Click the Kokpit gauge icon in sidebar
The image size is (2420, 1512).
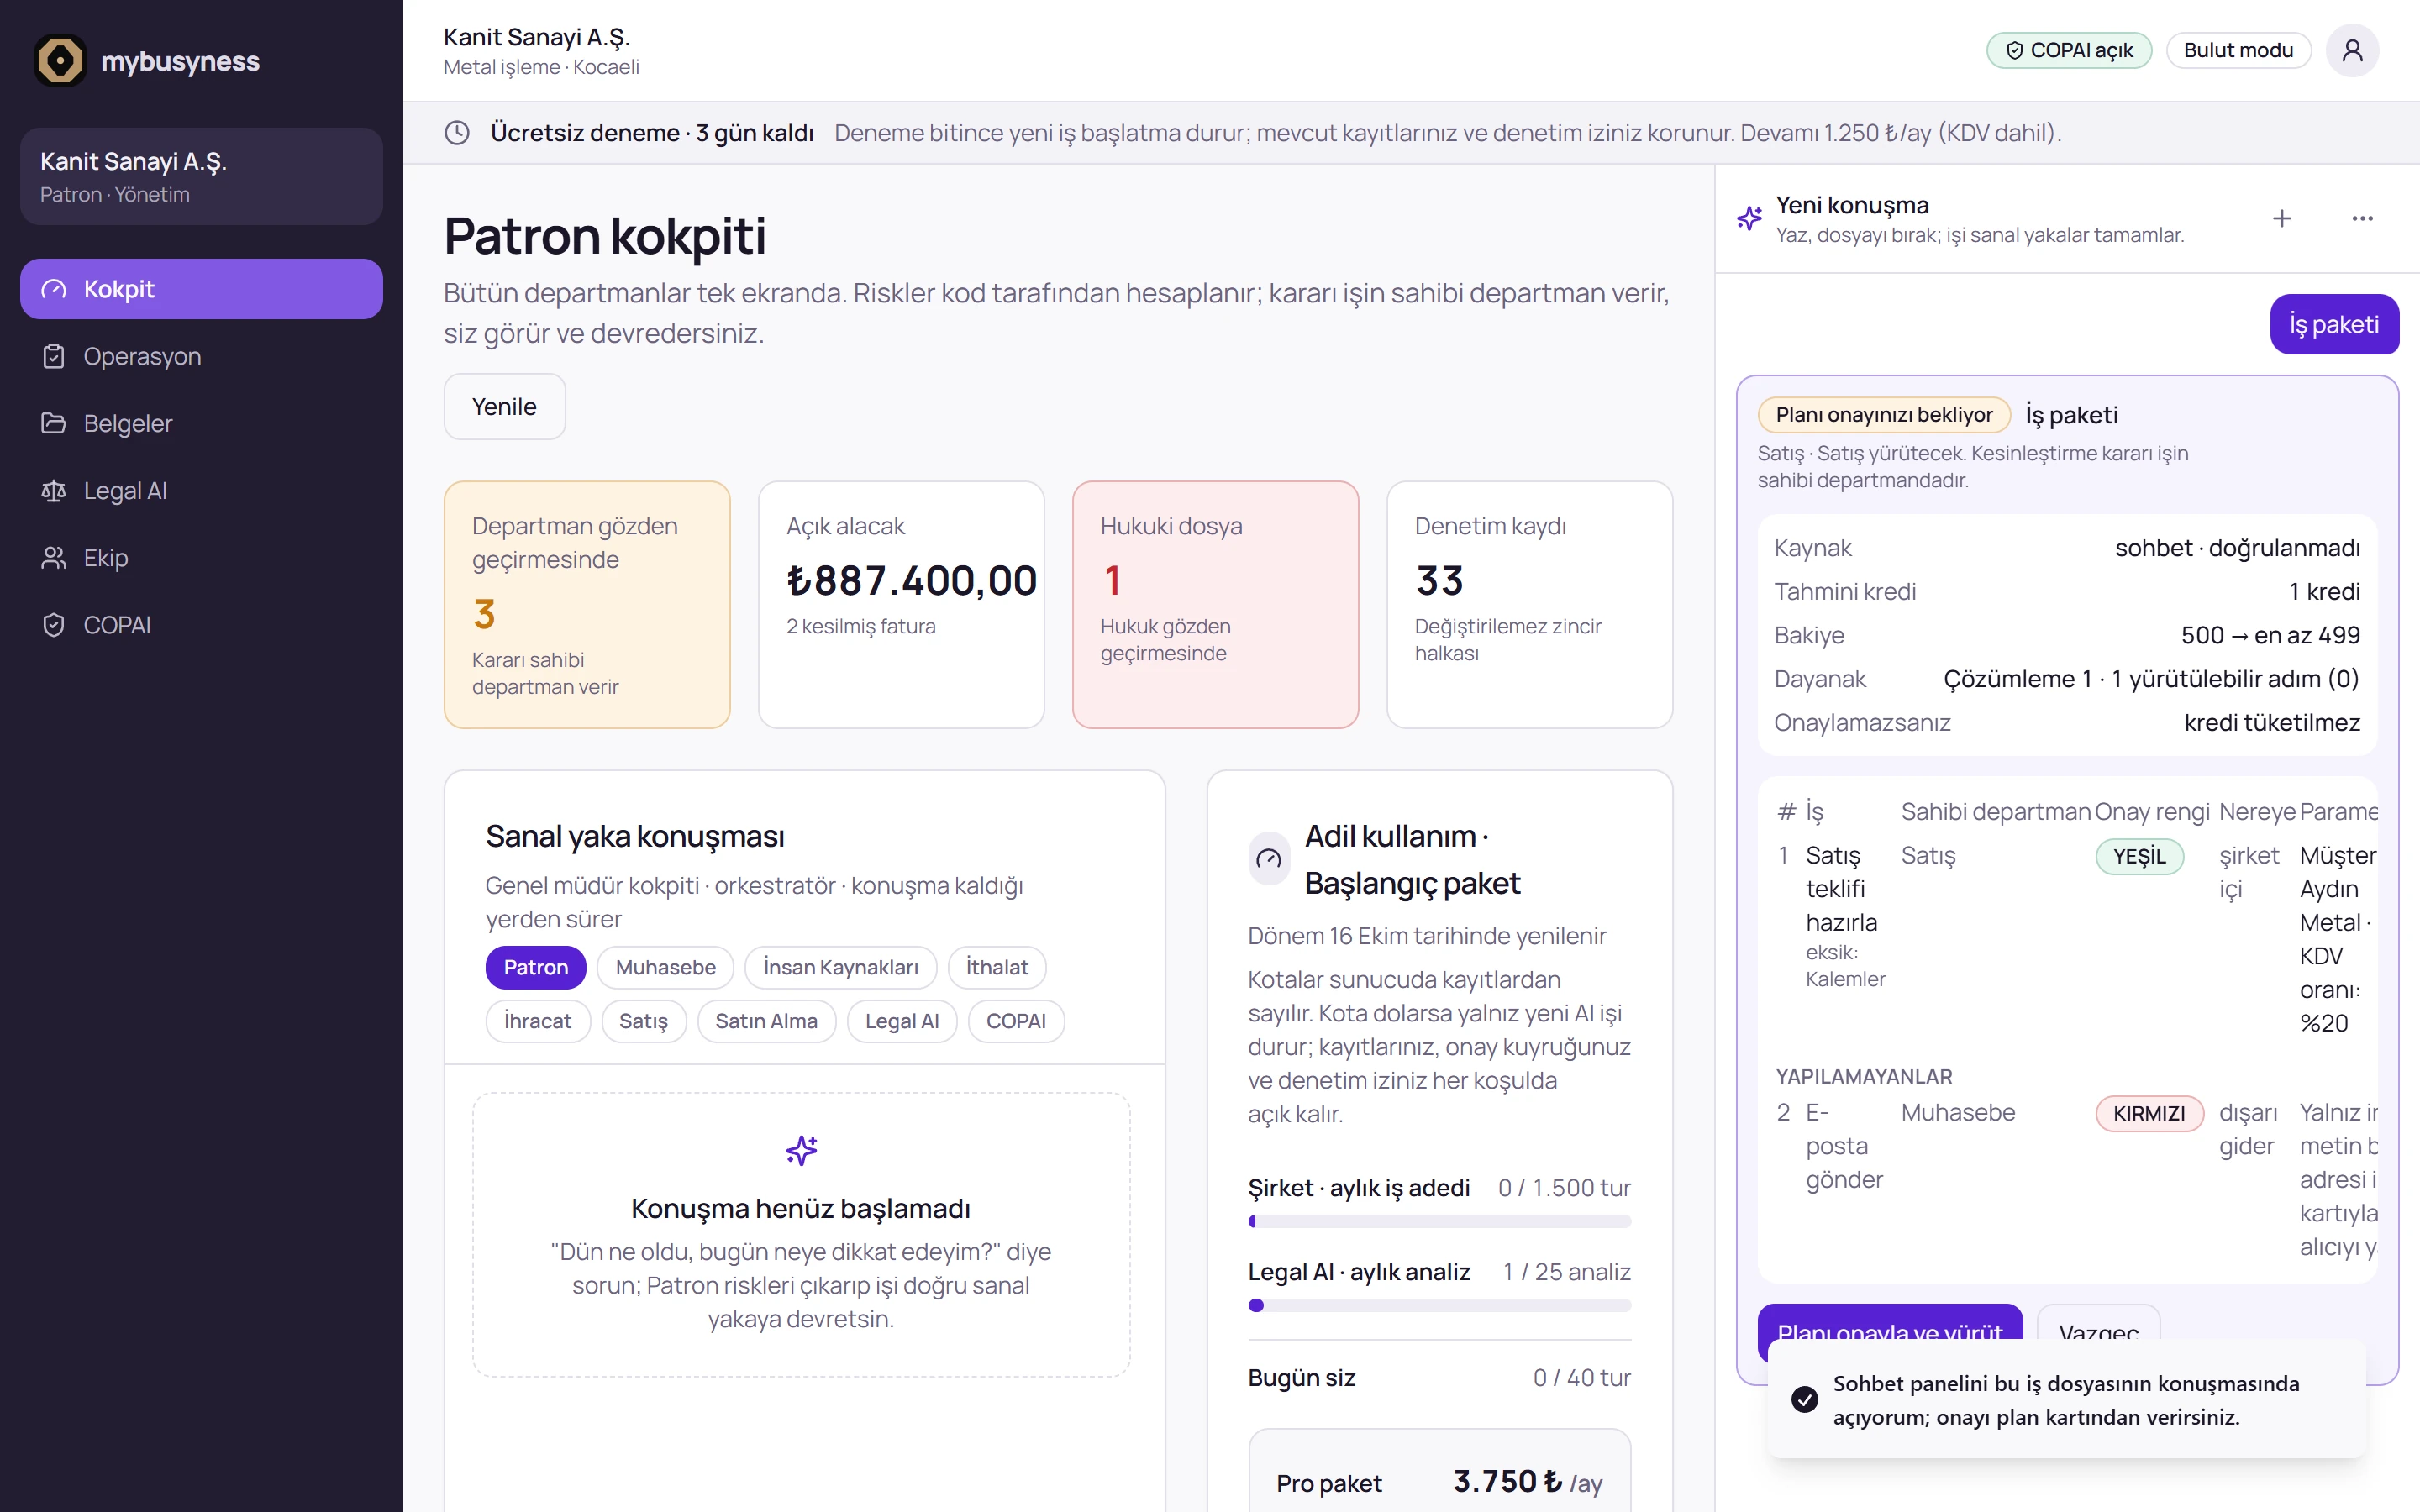pyautogui.click(x=54, y=289)
